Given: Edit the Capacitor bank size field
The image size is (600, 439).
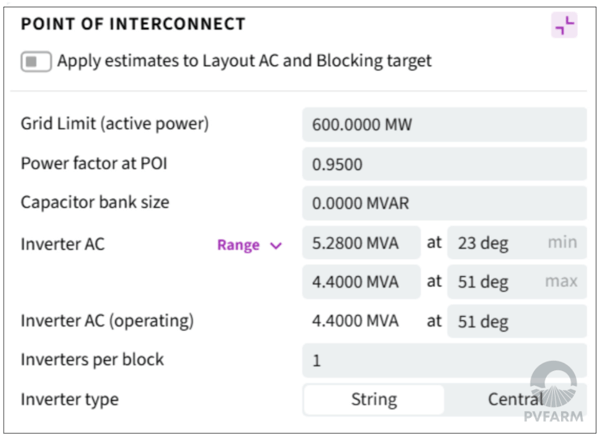Looking at the screenshot, I should (444, 203).
